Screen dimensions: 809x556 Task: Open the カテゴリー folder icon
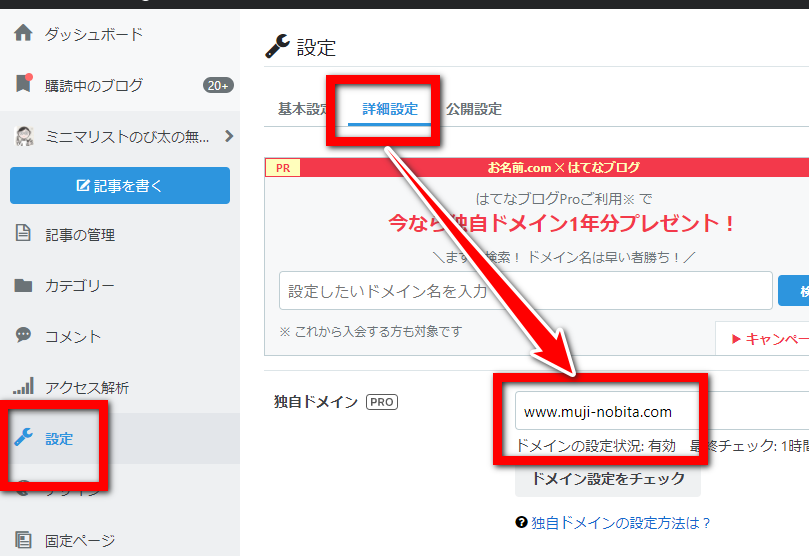coord(23,285)
